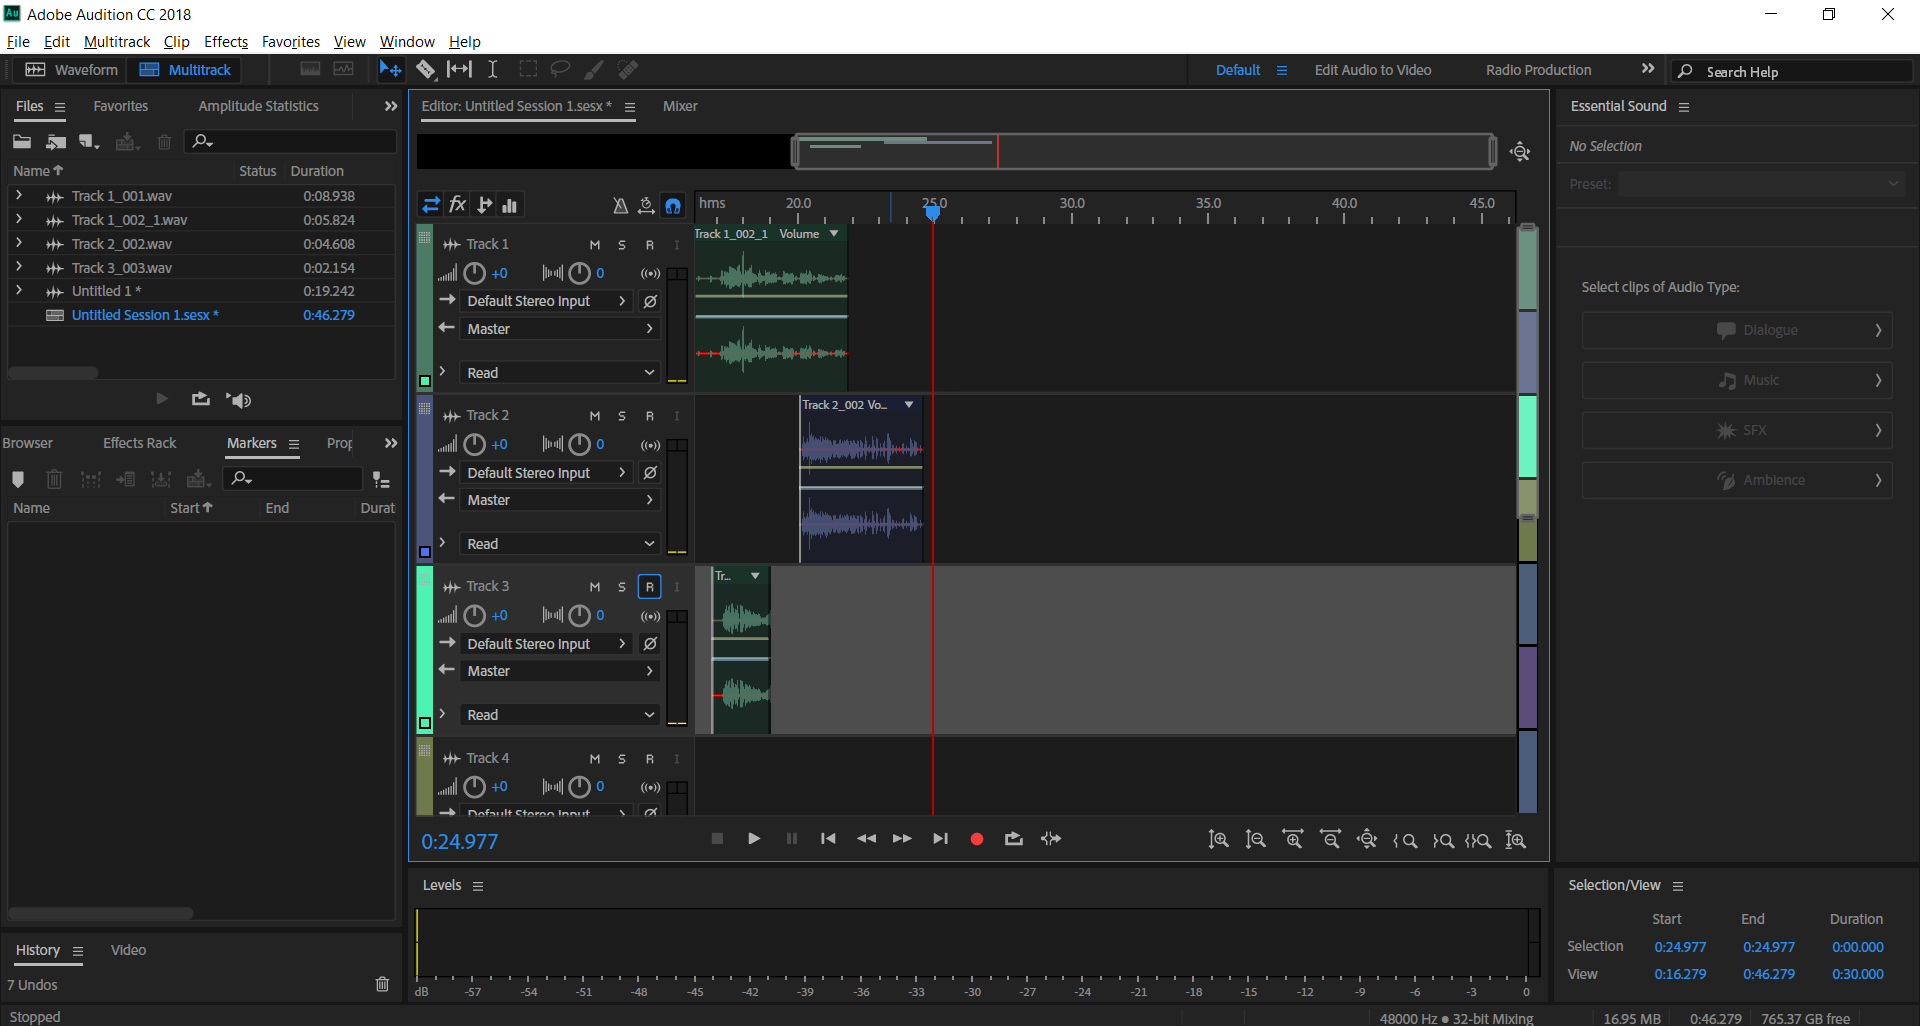Image resolution: width=1920 pixels, height=1026 pixels.
Task: Click the Track 2 volume knob
Action: pyautogui.click(x=475, y=444)
